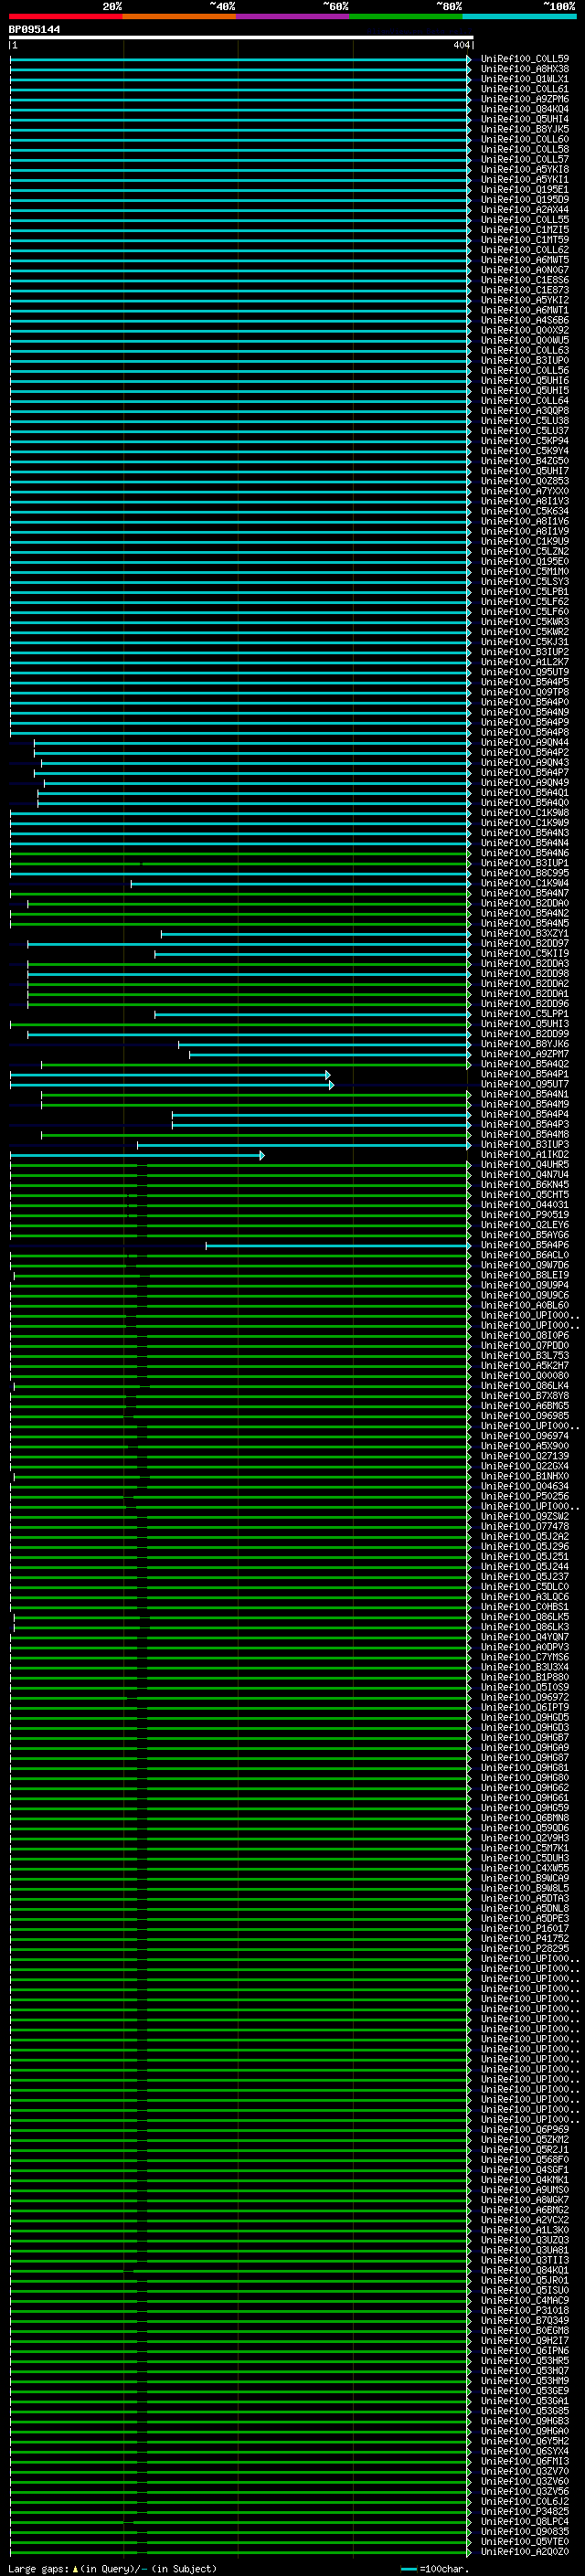585x2576 pixels.
Task: Select the UniRef100_A2Q0Z0 label
Action: click(x=525, y=2552)
